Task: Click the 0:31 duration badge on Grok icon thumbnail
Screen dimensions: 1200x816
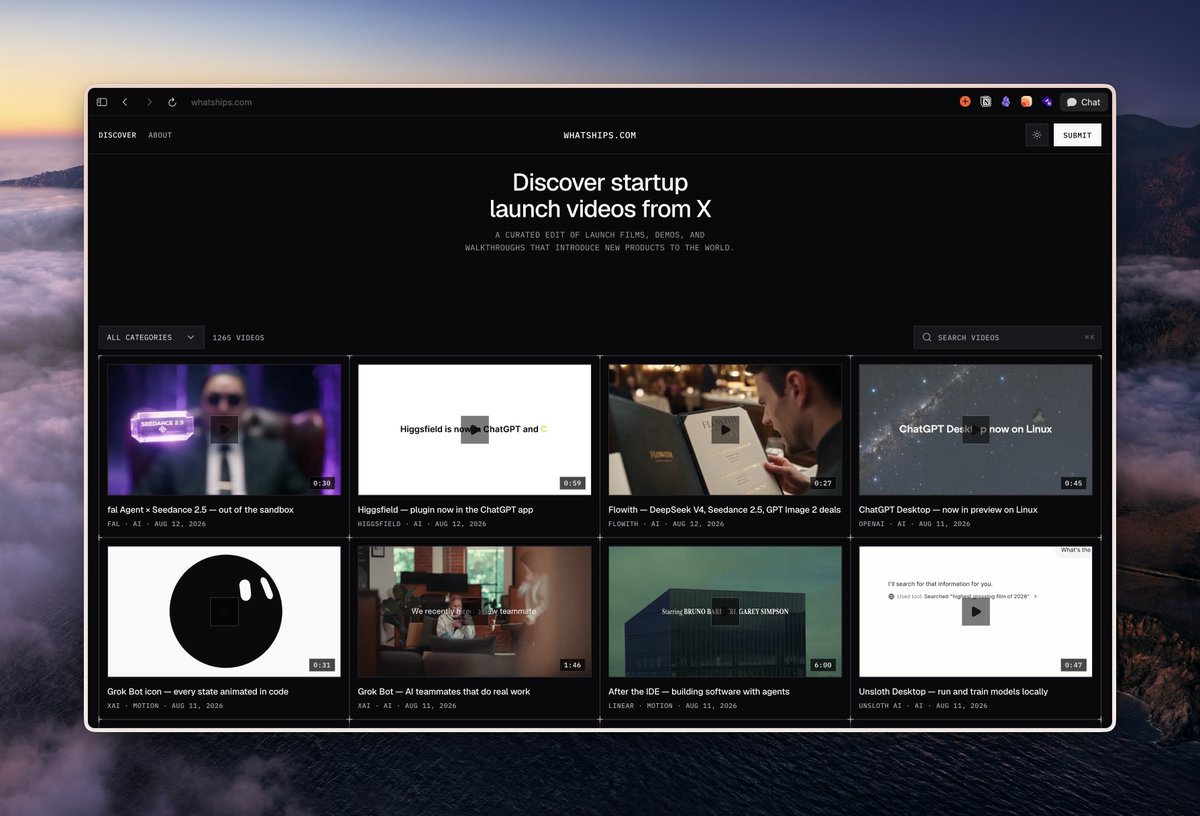Action: tap(321, 665)
